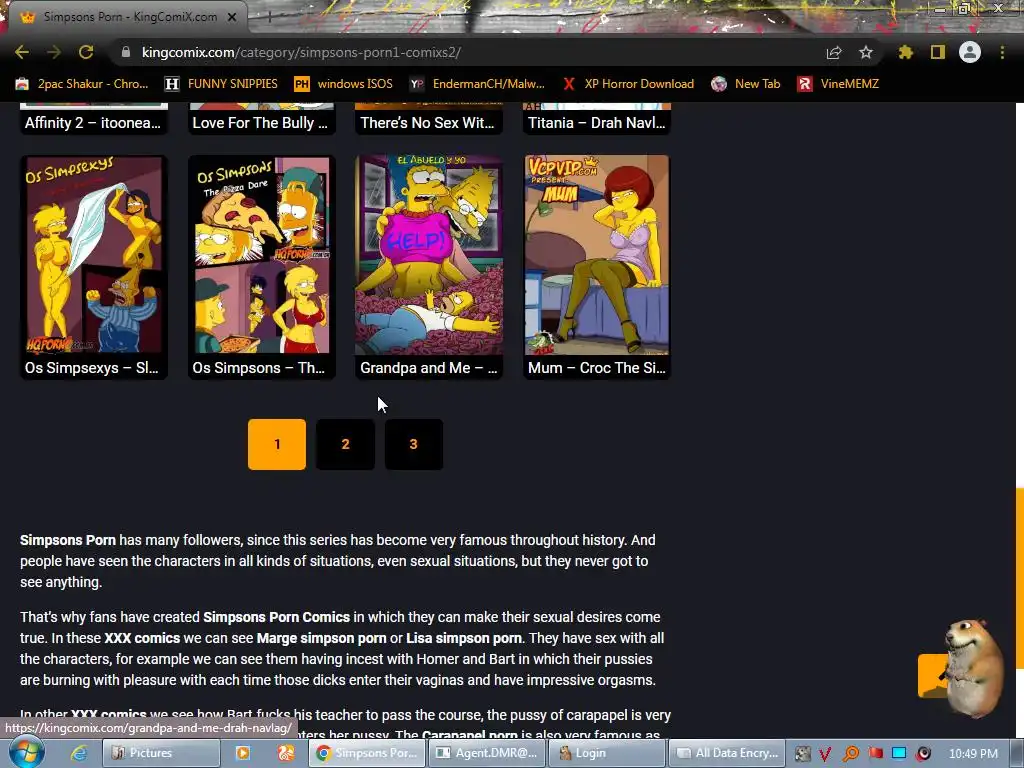The width and height of the screenshot is (1024, 768).
Task: Open the FUNNY SNIPPIES bookmark
Action: 221,84
